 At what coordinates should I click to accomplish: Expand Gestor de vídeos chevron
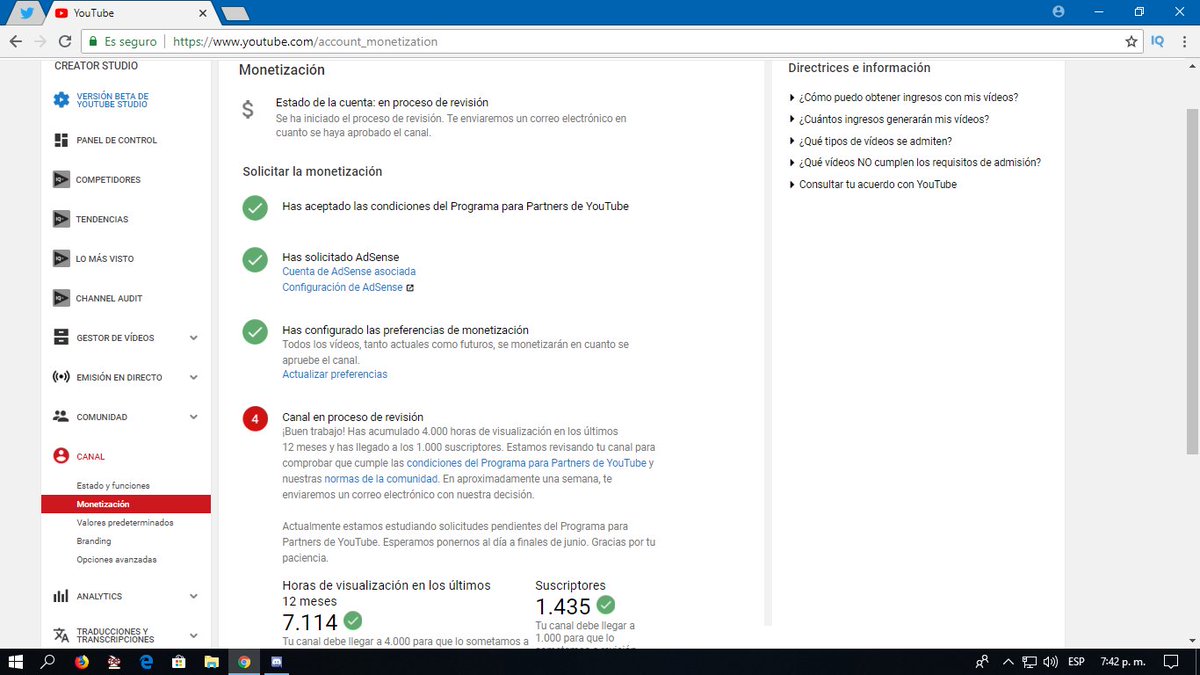point(194,338)
